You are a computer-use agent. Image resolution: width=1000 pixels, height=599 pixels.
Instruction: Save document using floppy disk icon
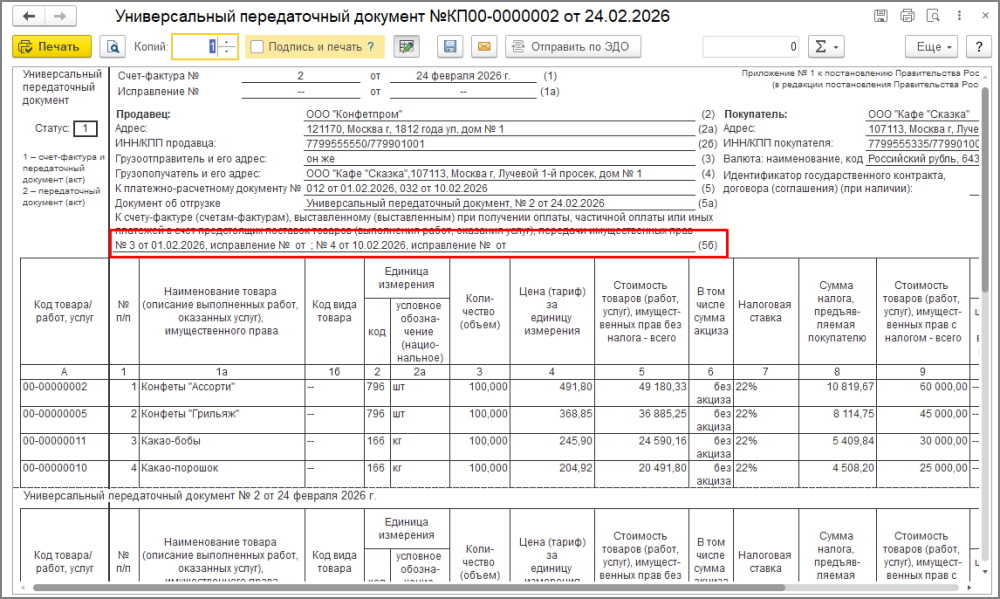[x=450, y=47]
